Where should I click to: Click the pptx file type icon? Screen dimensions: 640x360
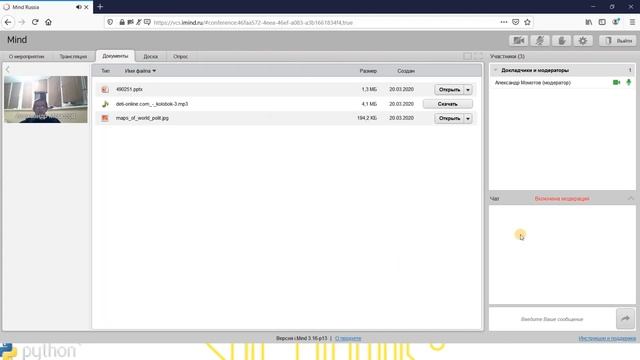pos(105,89)
